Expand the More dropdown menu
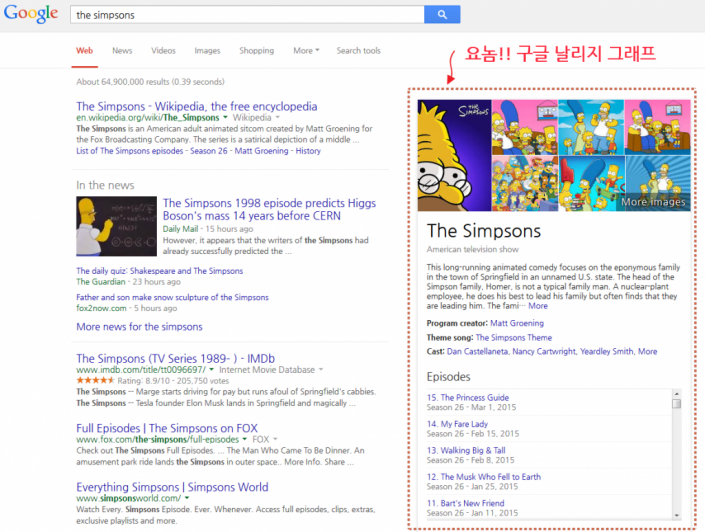The height and width of the screenshot is (532, 705). coord(306,50)
